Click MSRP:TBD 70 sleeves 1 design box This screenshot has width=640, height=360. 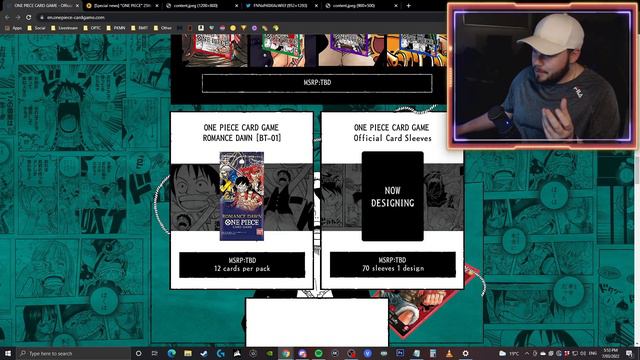393,264
